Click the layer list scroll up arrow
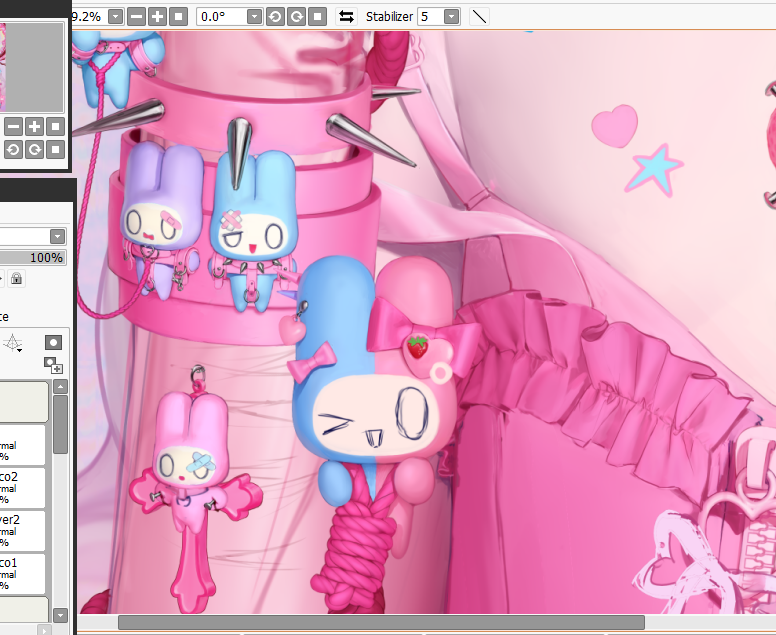Viewport: 776px width, 635px height. [60, 387]
